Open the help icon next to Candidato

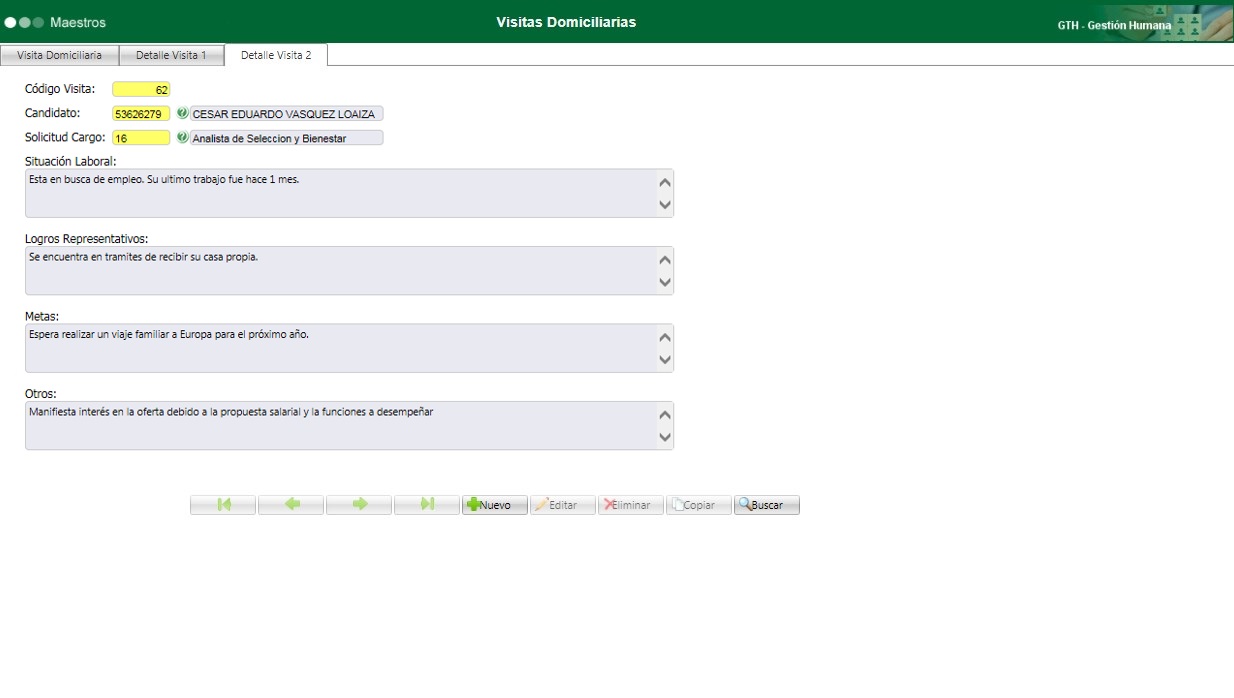click(182, 113)
